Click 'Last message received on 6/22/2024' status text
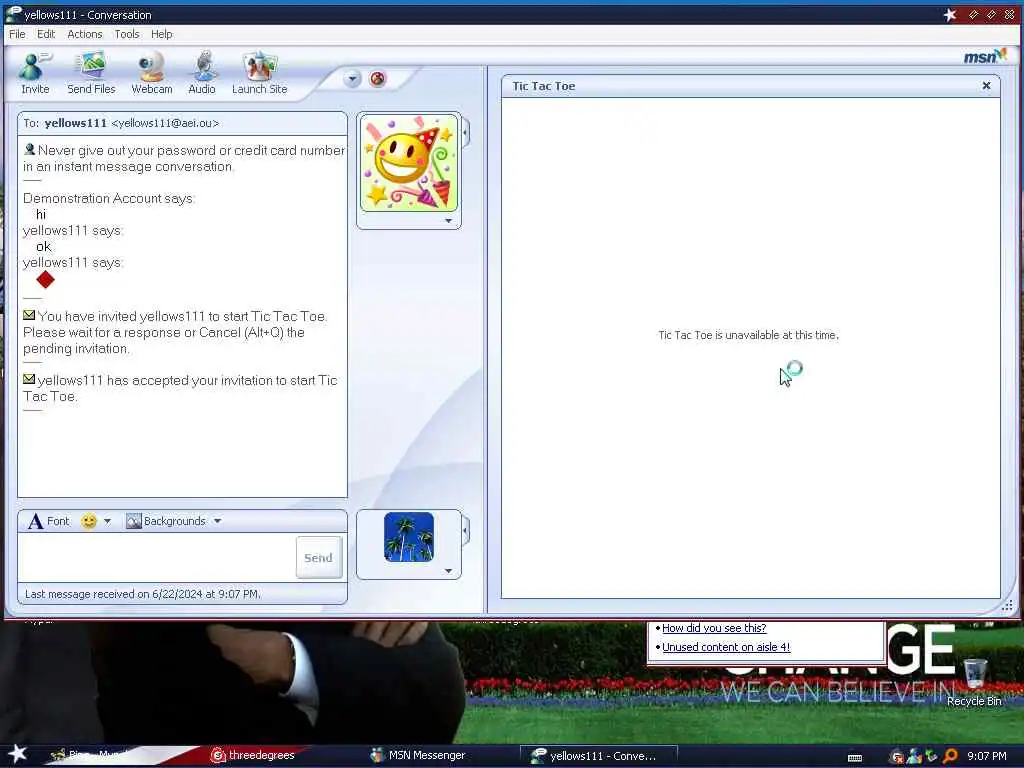Screen dimensions: 1024x768 click(142, 594)
